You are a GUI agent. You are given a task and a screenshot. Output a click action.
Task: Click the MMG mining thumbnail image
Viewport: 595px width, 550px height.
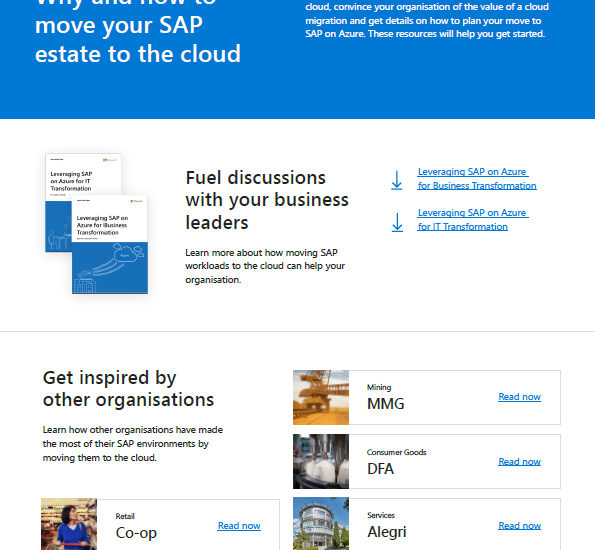(321, 397)
